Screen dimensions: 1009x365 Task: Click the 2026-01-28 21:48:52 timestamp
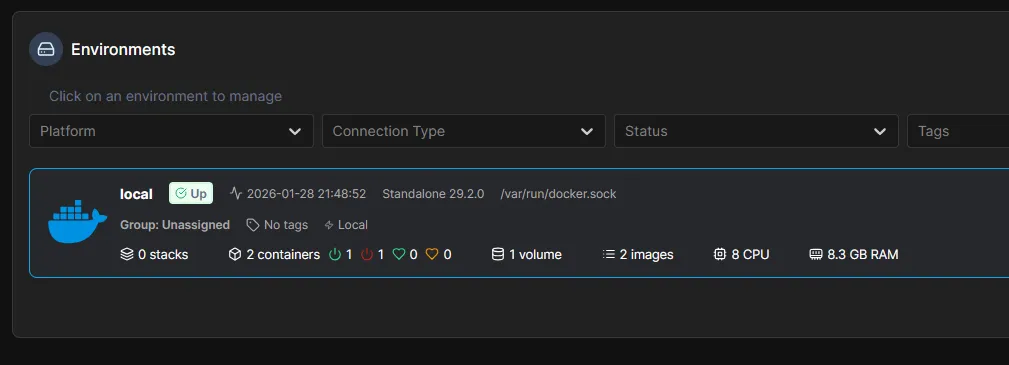[306, 194]
